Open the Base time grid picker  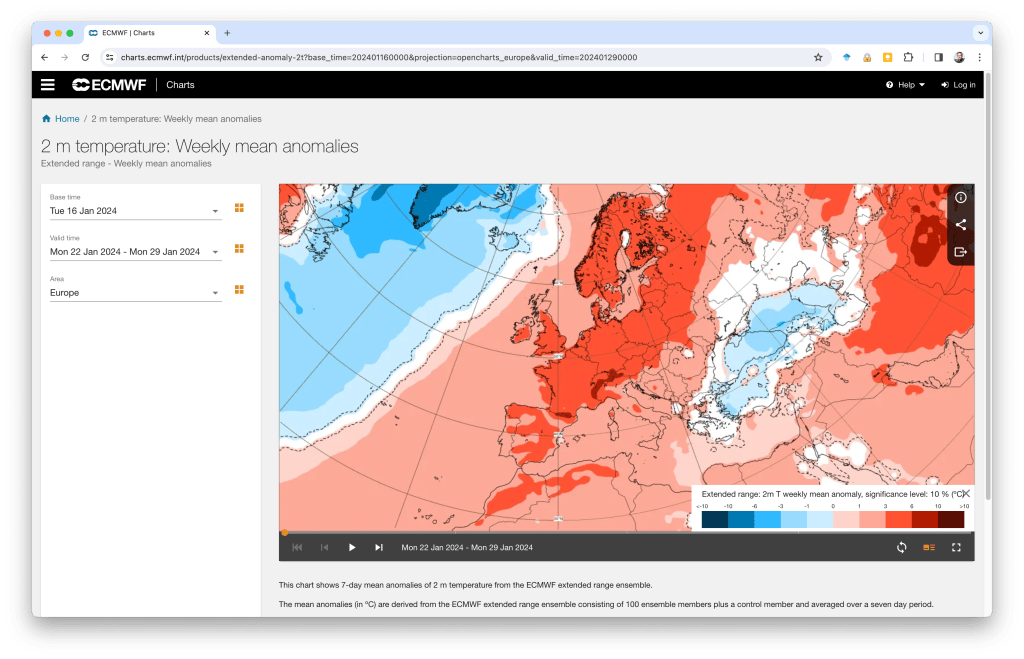point(239,208)
